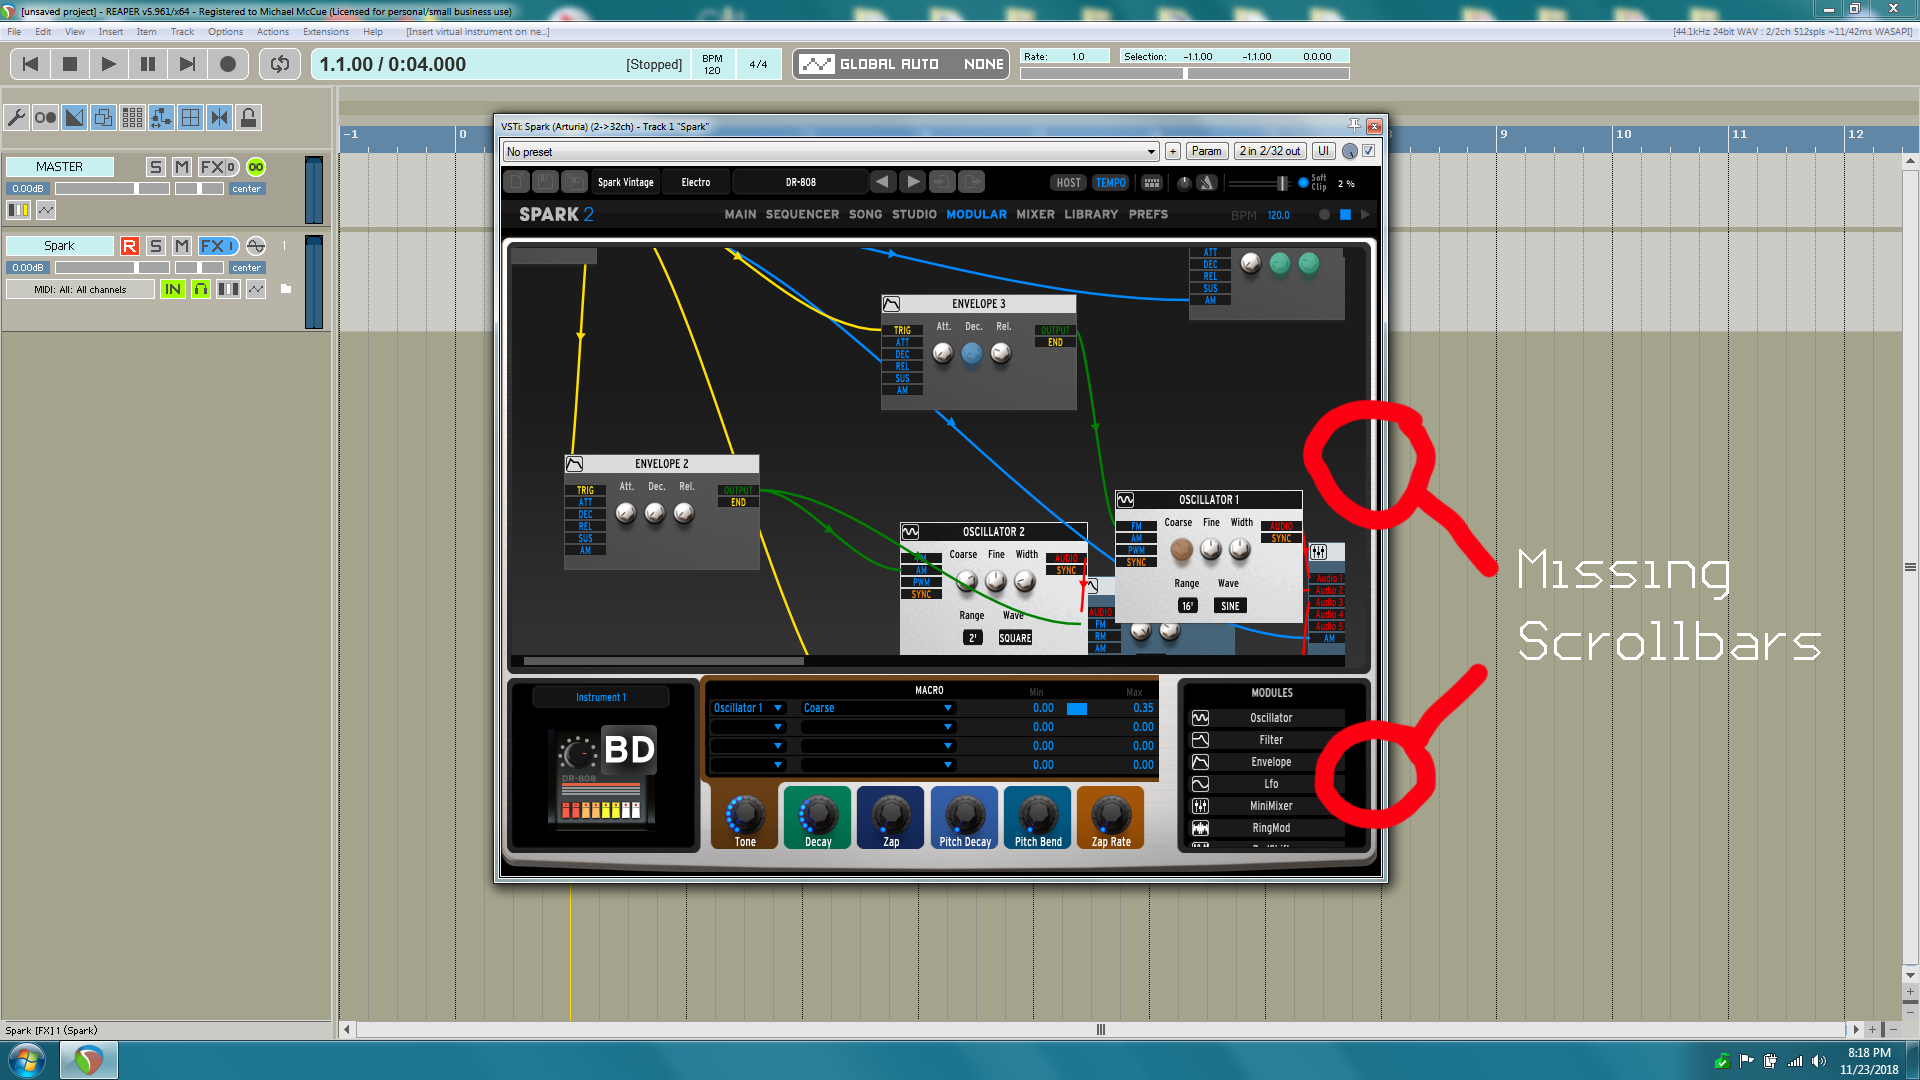This screenshot has height=1080, width=1920.
Task: Toggle the snap toolbar icon
Action: click(x=219, y=118)
